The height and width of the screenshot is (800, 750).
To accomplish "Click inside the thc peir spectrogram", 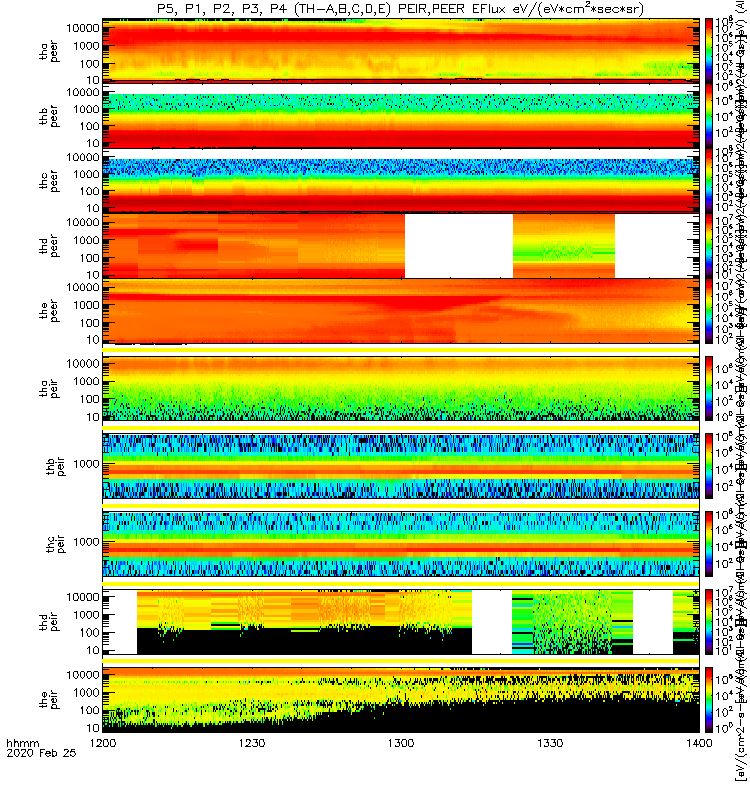I will [401, 544].
